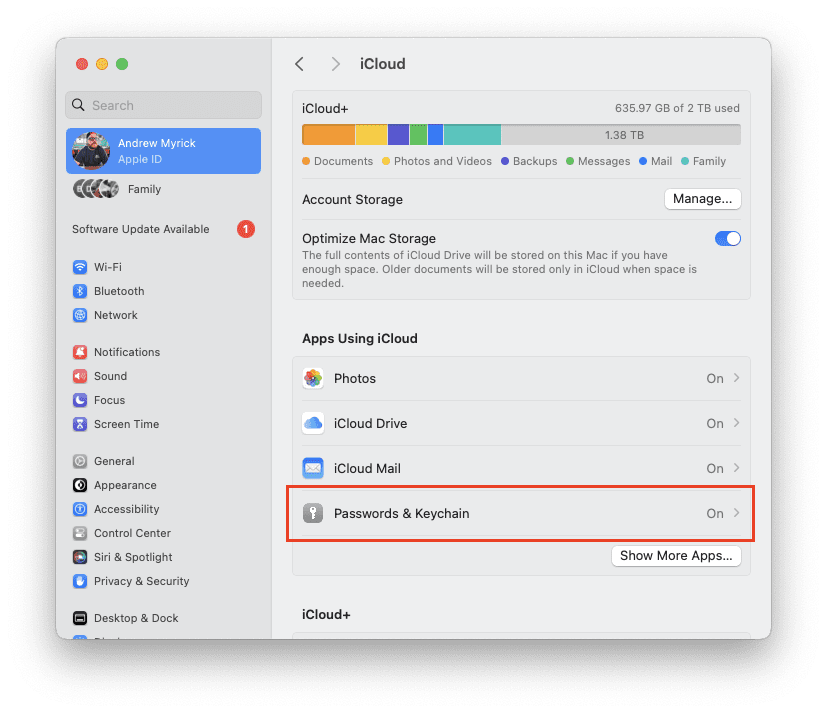Click the 'Mail' legend label
The image size is (827, 713).
pos(661,161)
